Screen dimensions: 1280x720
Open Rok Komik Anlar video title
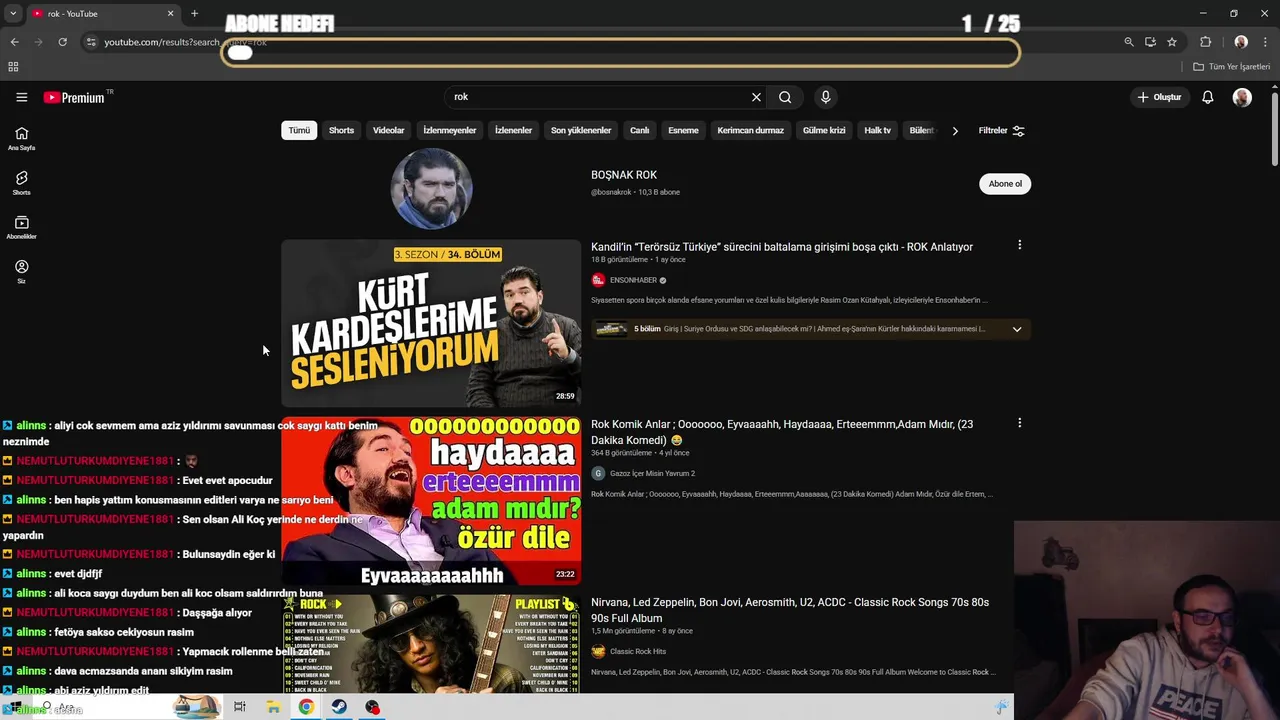782,432
